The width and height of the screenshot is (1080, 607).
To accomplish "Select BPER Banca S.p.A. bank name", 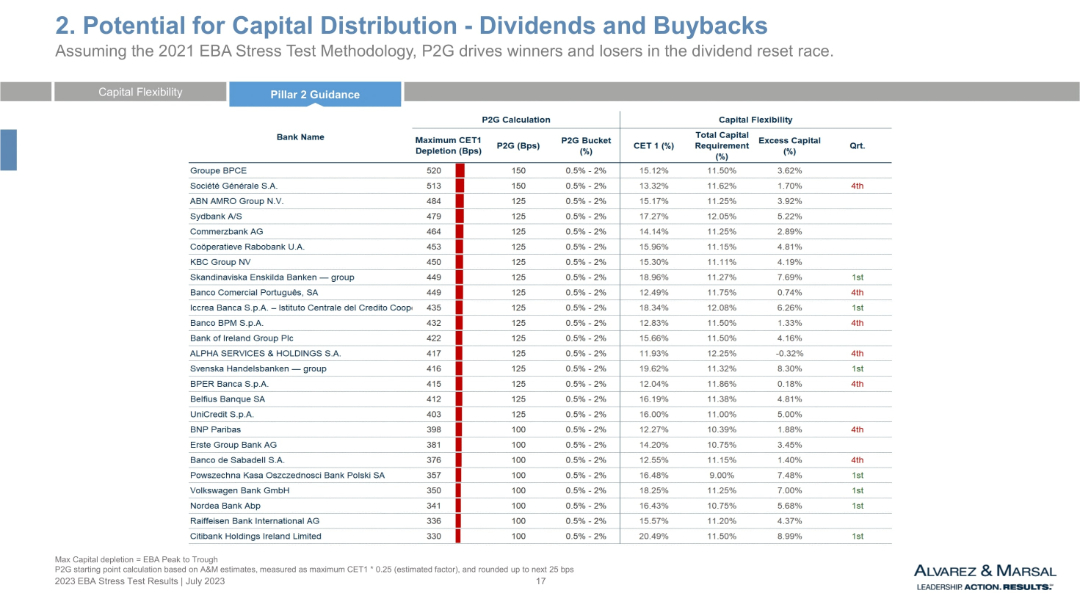I will (229, 384).
